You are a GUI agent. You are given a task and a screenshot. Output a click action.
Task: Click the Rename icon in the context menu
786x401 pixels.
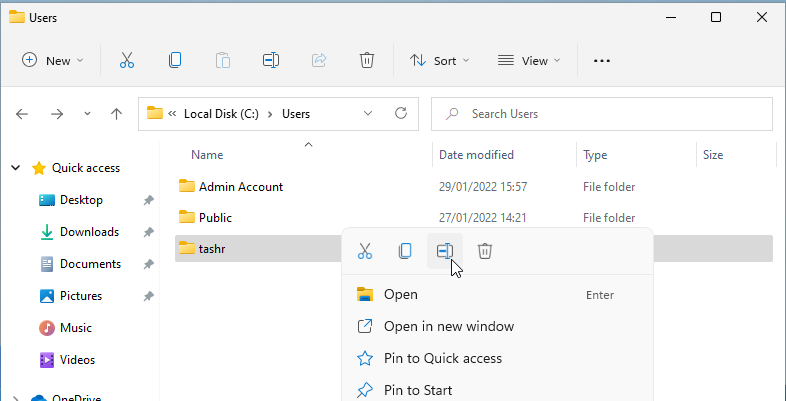click(x=445, y=251)
